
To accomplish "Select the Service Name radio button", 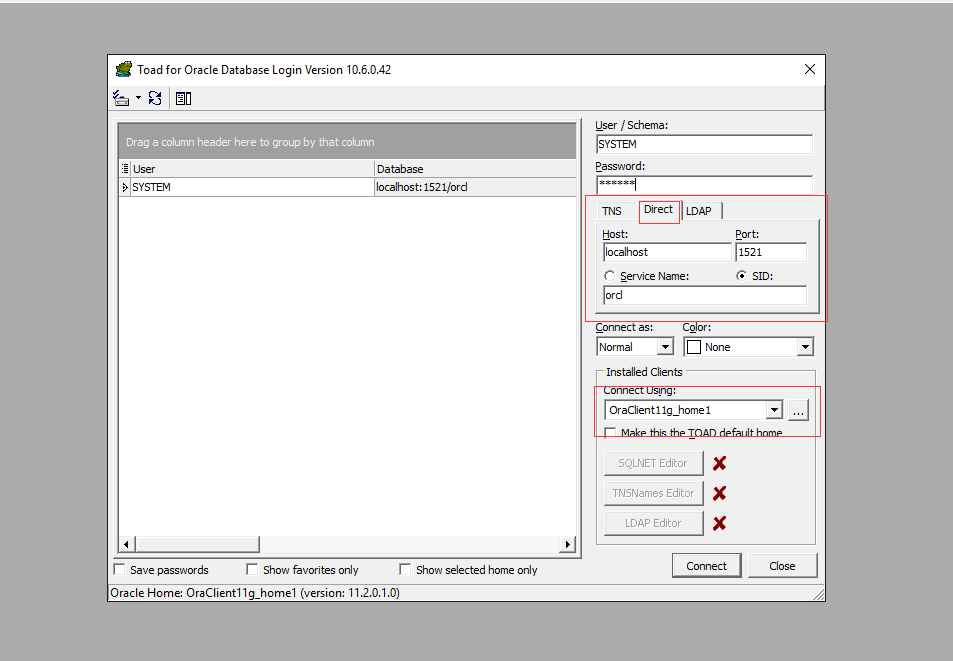I will (x=610, y=276).
